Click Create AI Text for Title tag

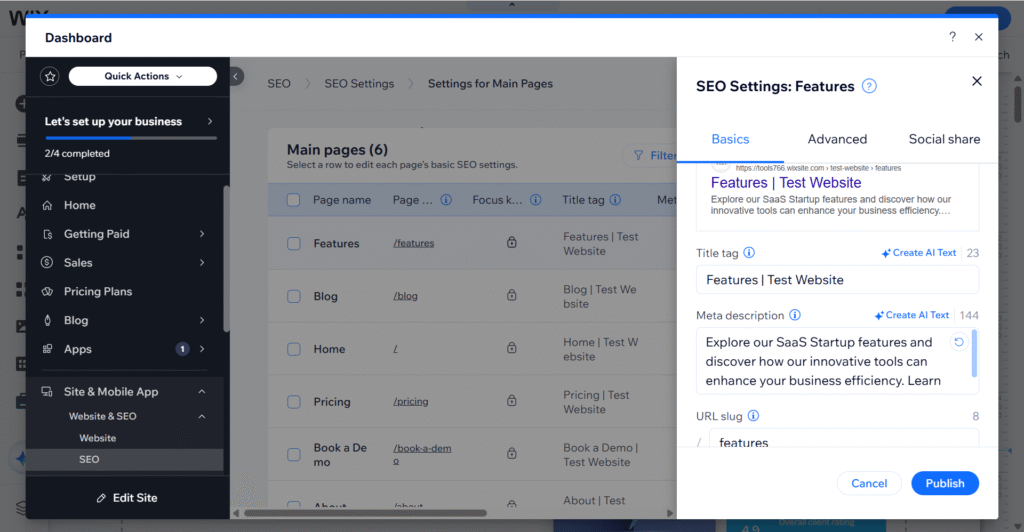918,253
